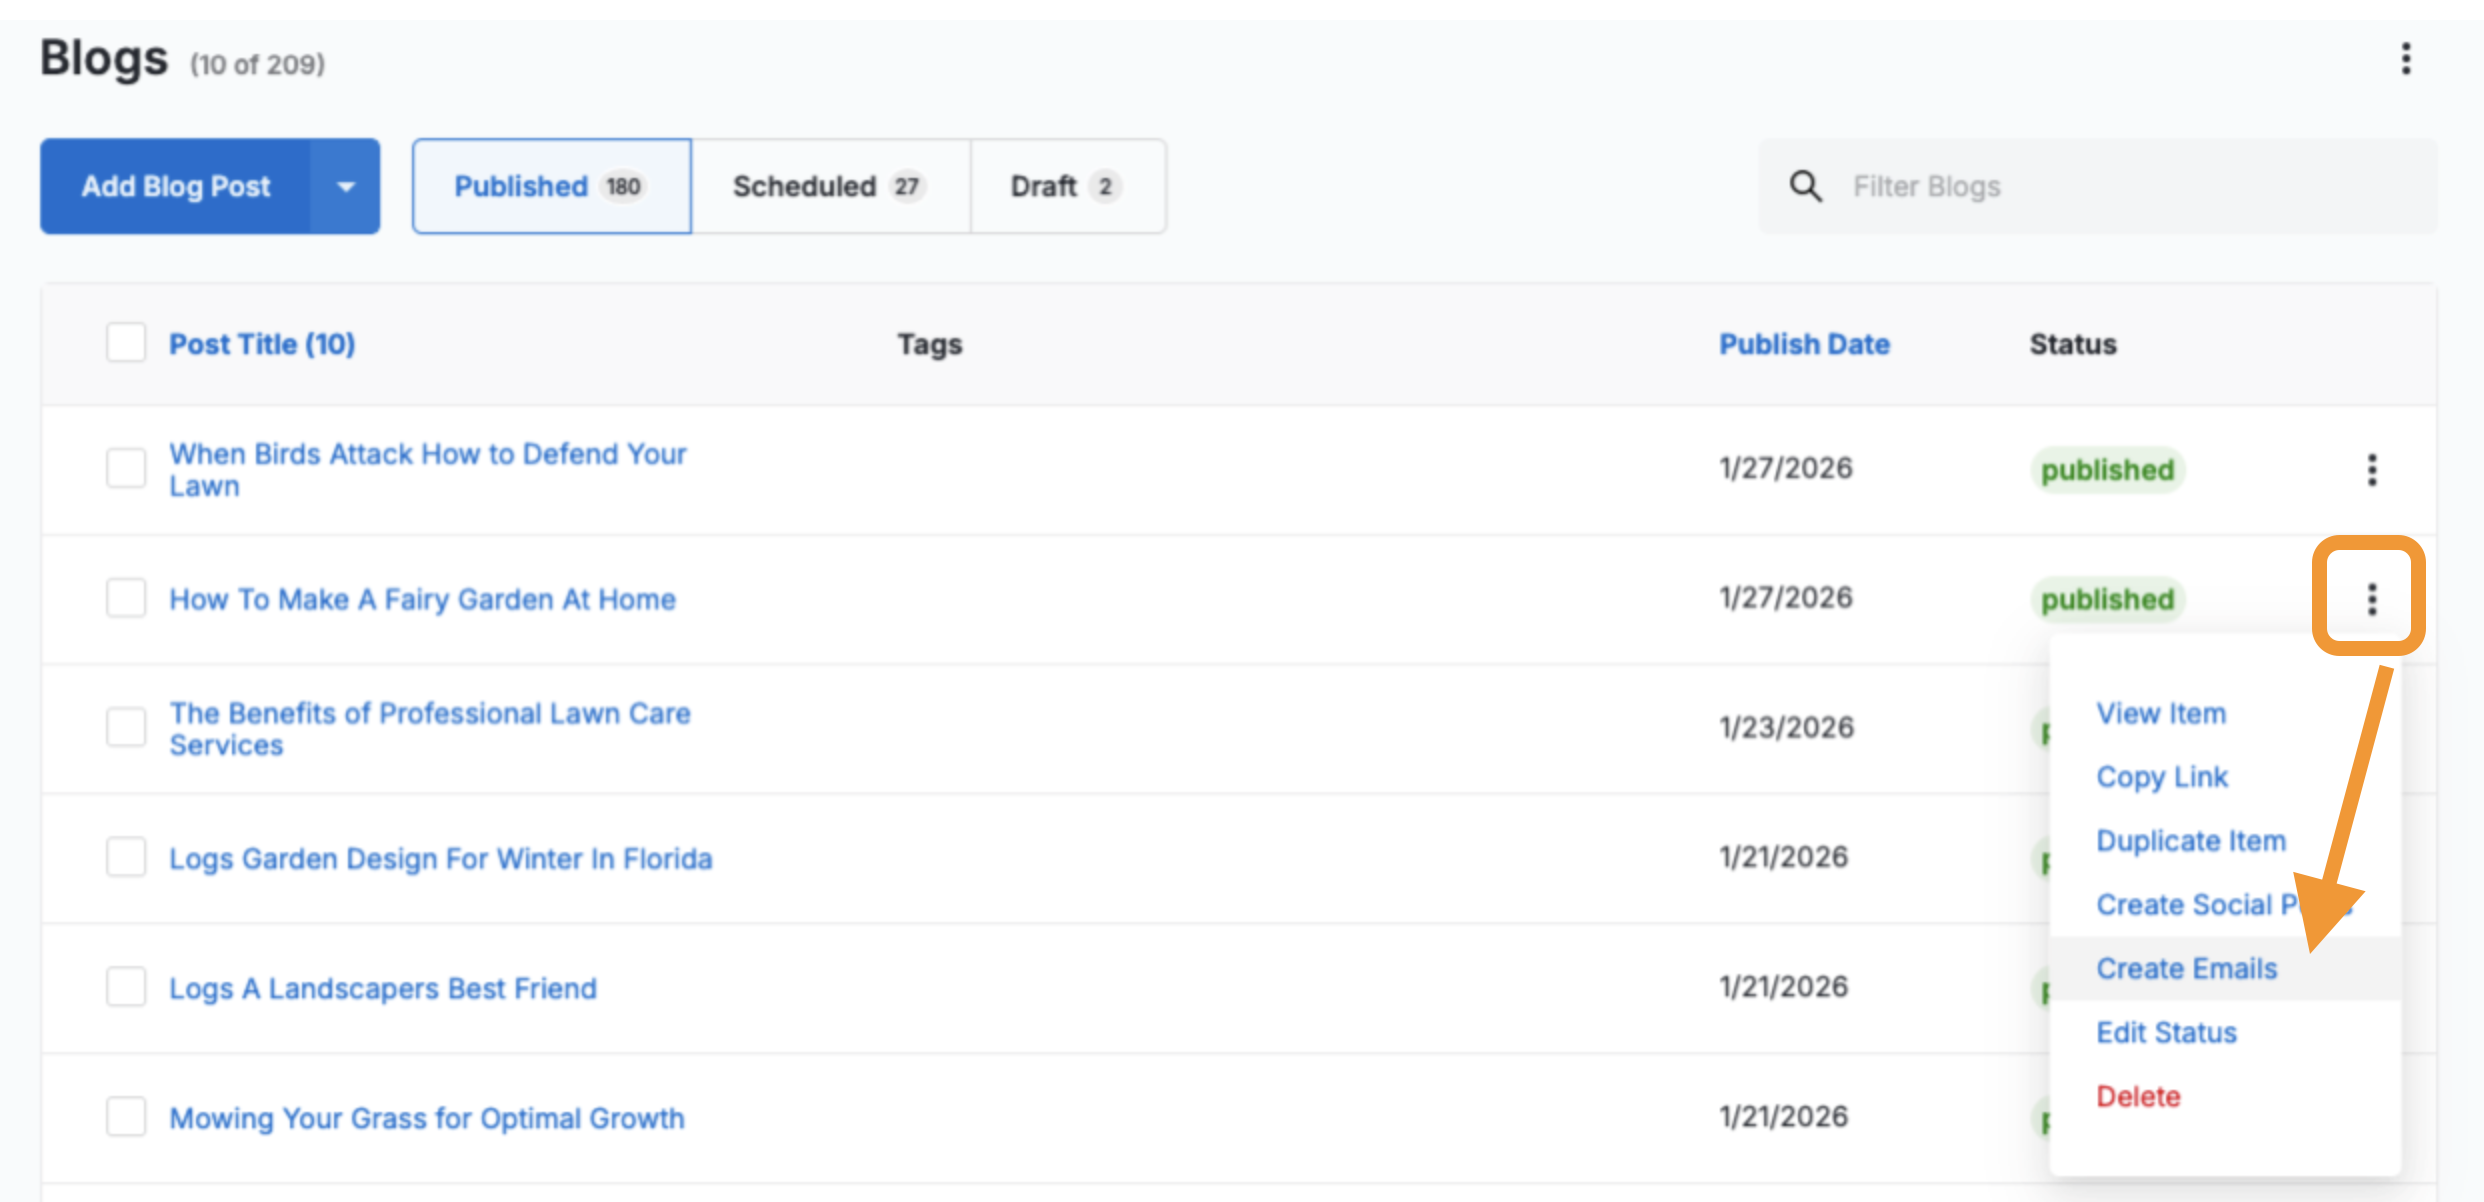Open three-dot menu for Birds Attack post
Viewport: 2484px width, 1202px height.
tap(2371, 469)
